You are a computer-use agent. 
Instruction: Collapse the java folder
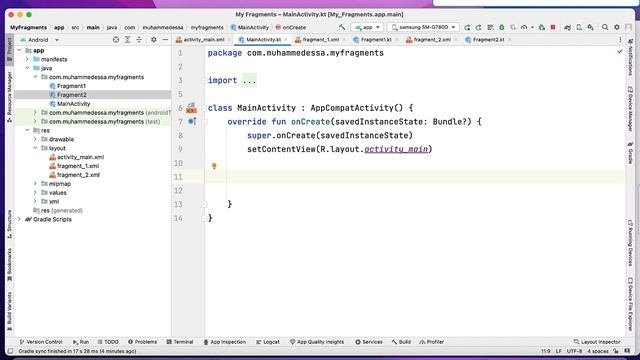[27, 68]
